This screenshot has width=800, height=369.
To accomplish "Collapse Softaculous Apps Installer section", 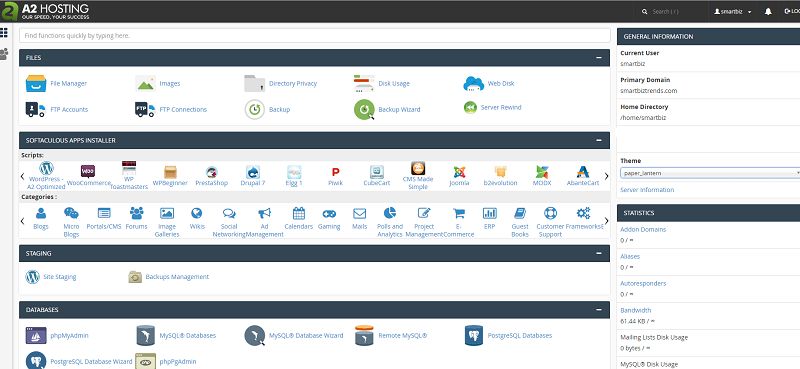I will 598,140.
